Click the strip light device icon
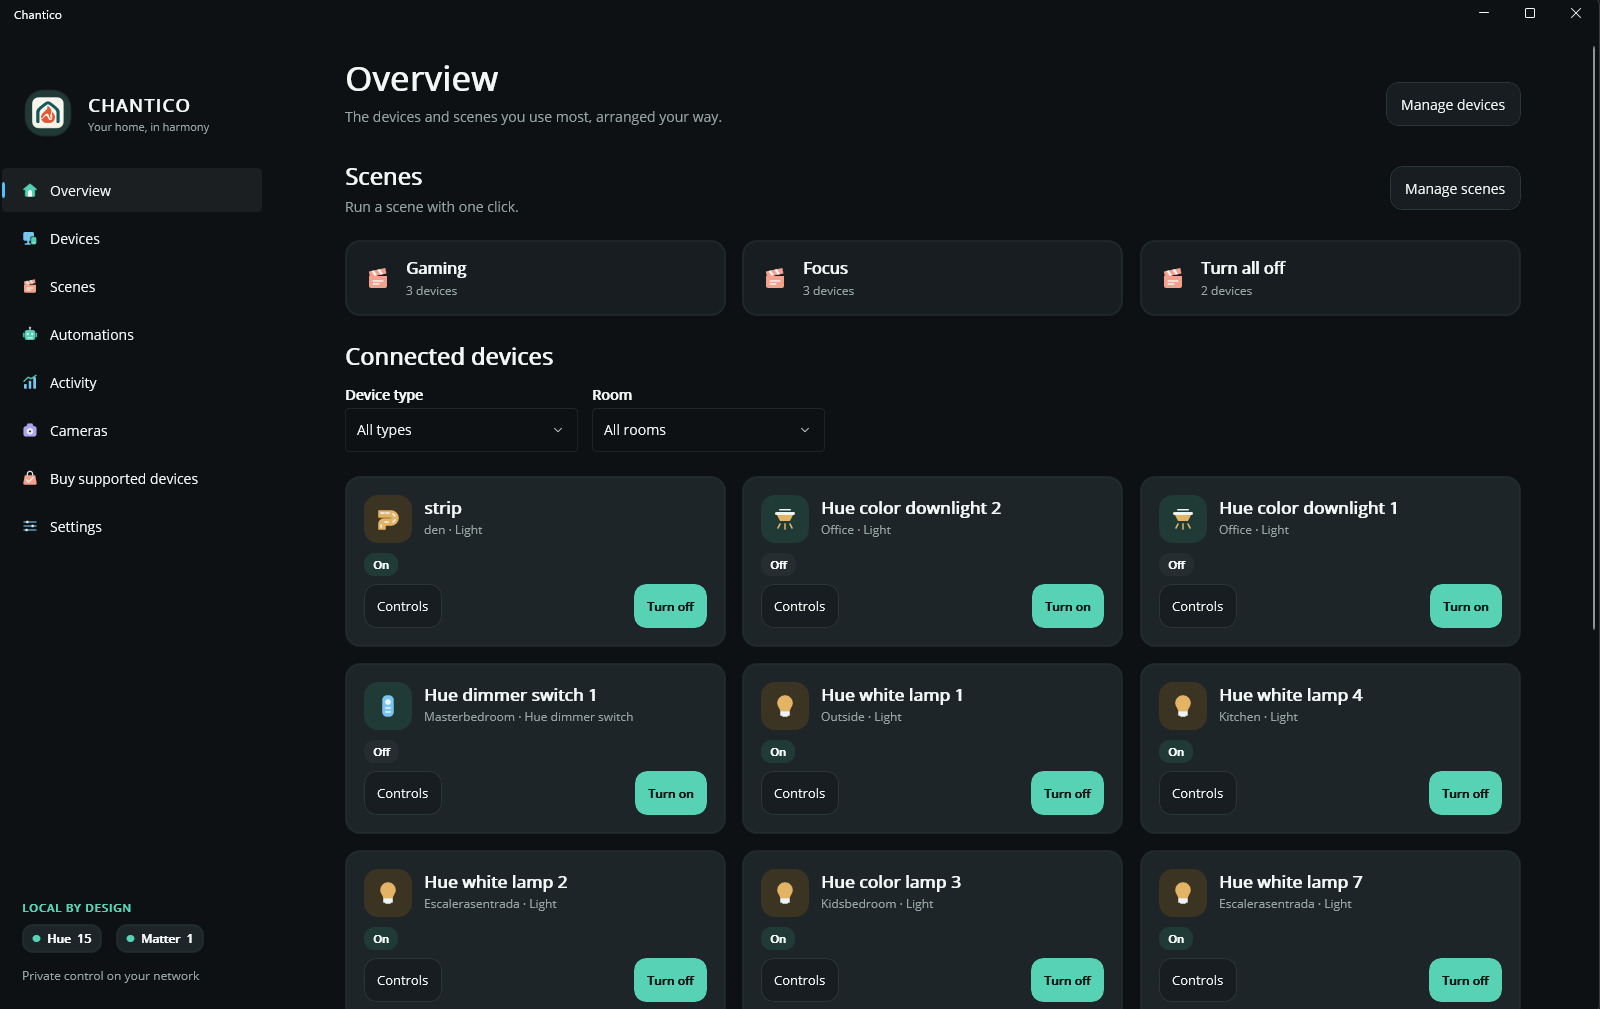The width and height of the screenshot is (1600, 1009). tap(388, 519)
